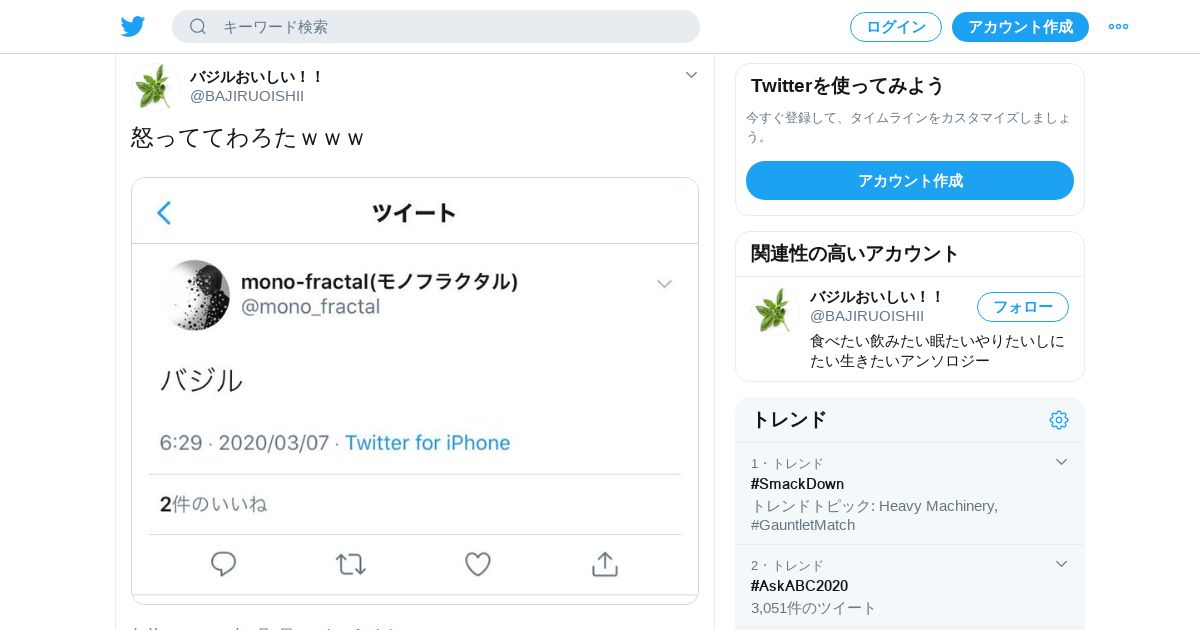The image size is (1200, 630).
Task: Click the Twitter for iPhone link
Action: click(x=427, y=443)
